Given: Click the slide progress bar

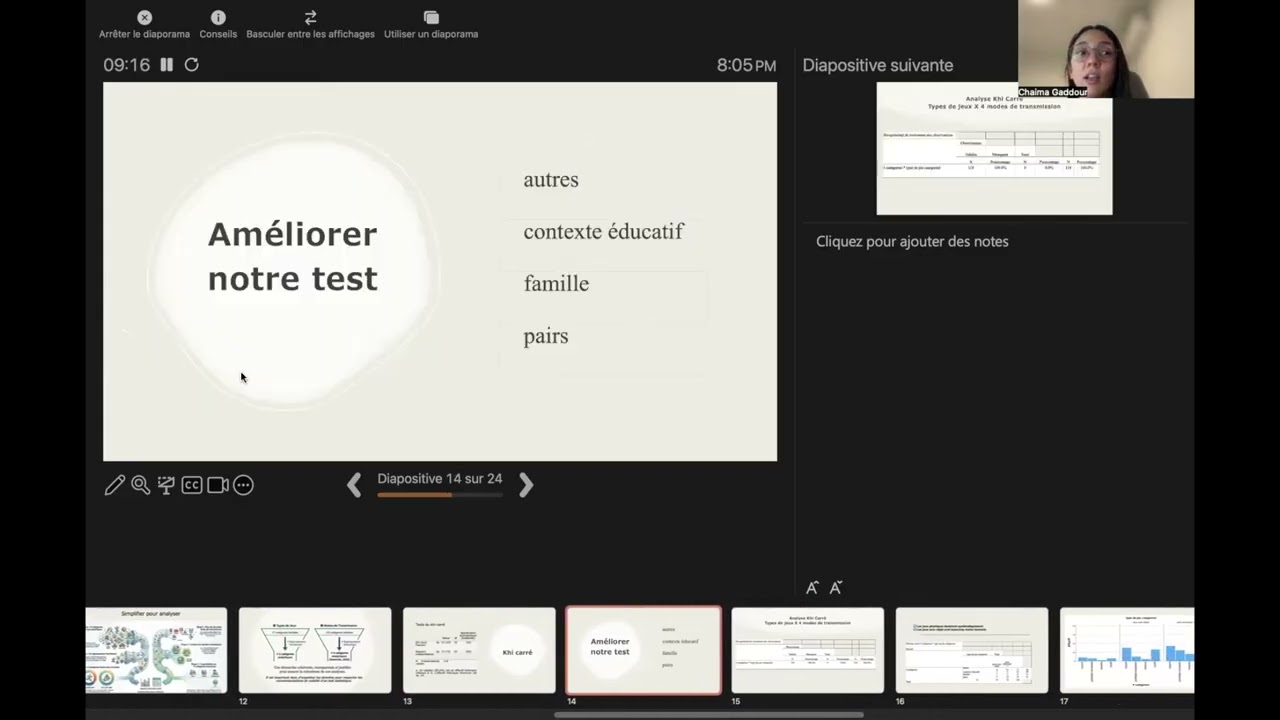Looking at the screenshot, I should click(440, 495).
